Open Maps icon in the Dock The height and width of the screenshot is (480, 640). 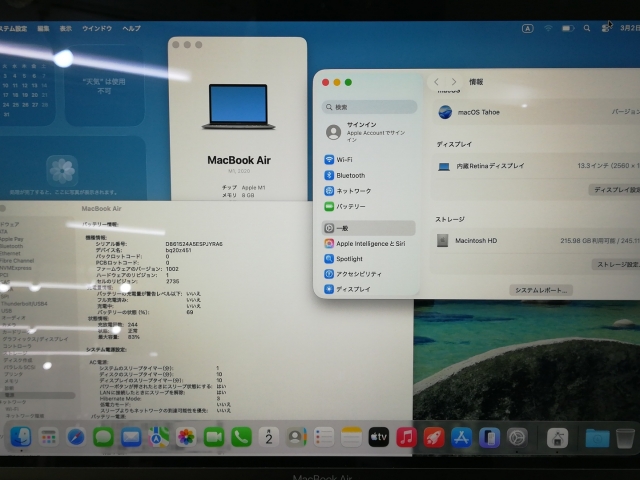tap(158, 438)
